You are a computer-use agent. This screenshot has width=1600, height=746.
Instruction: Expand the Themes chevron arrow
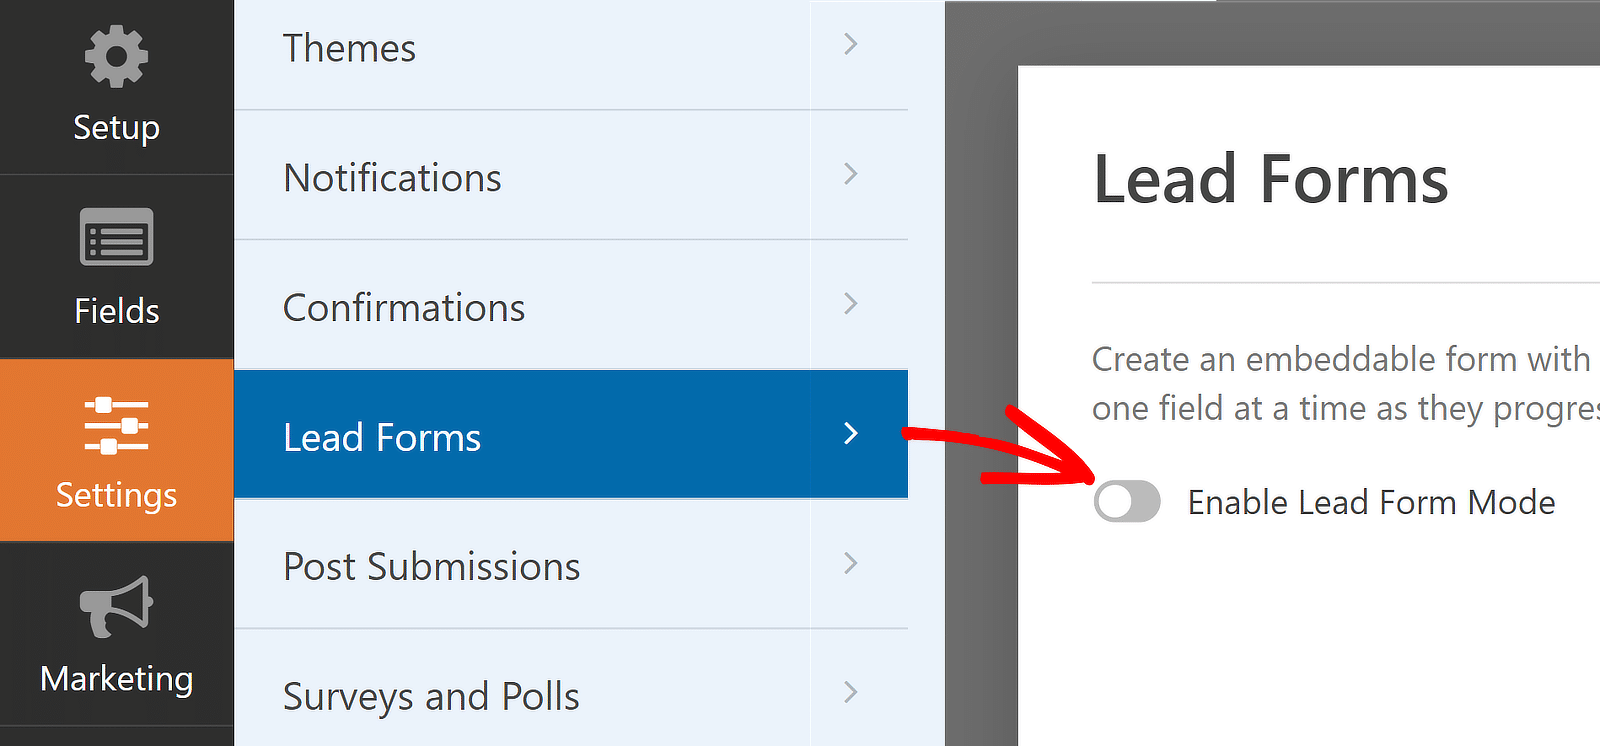[851, 44]
